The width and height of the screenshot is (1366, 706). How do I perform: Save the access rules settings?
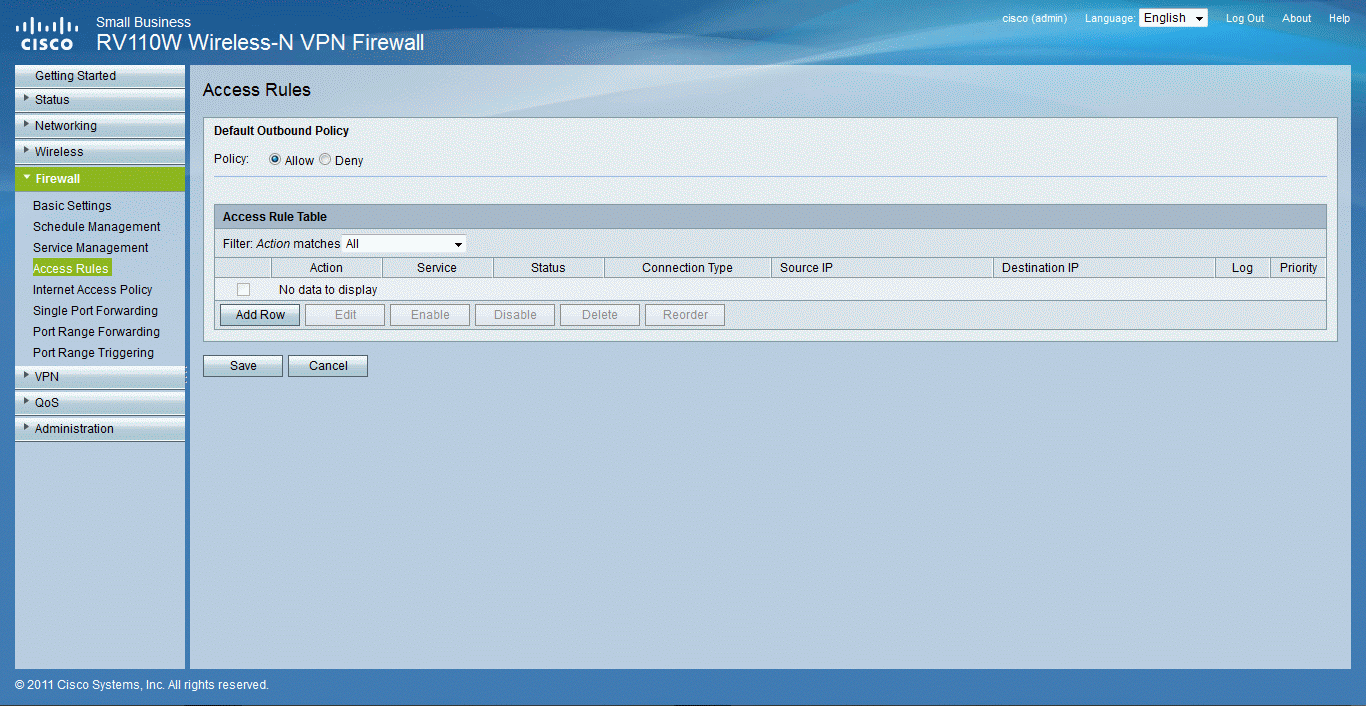tap(243, 366)
